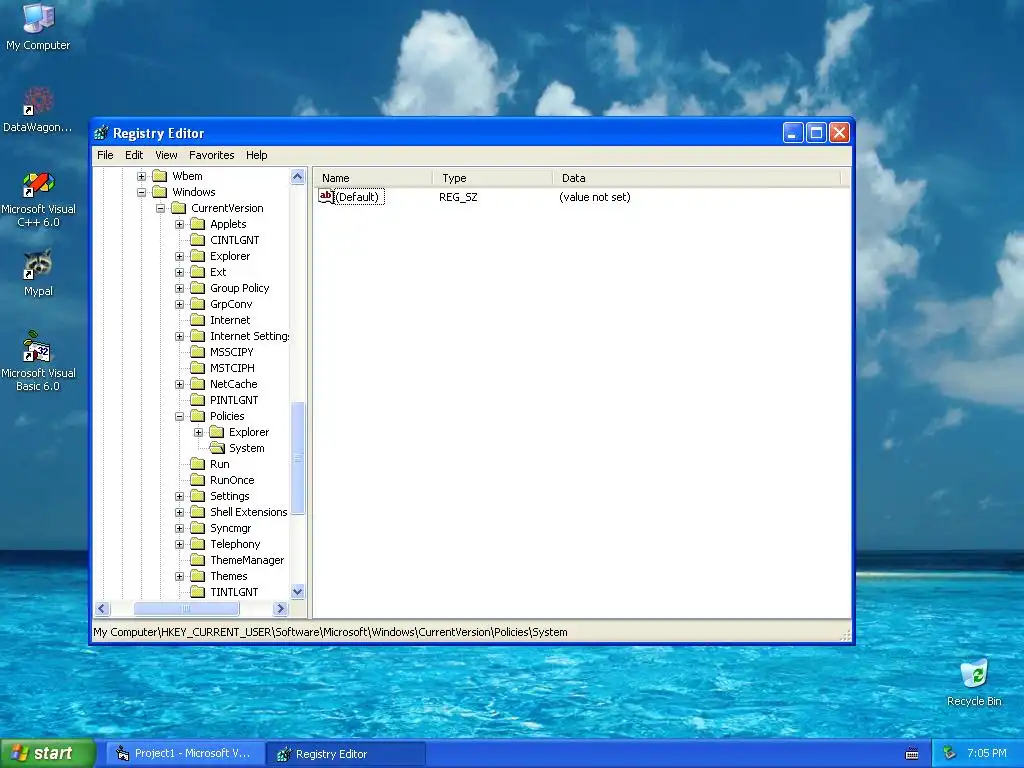Open the View menu
1024x768 pixels.
coord(166,155)
